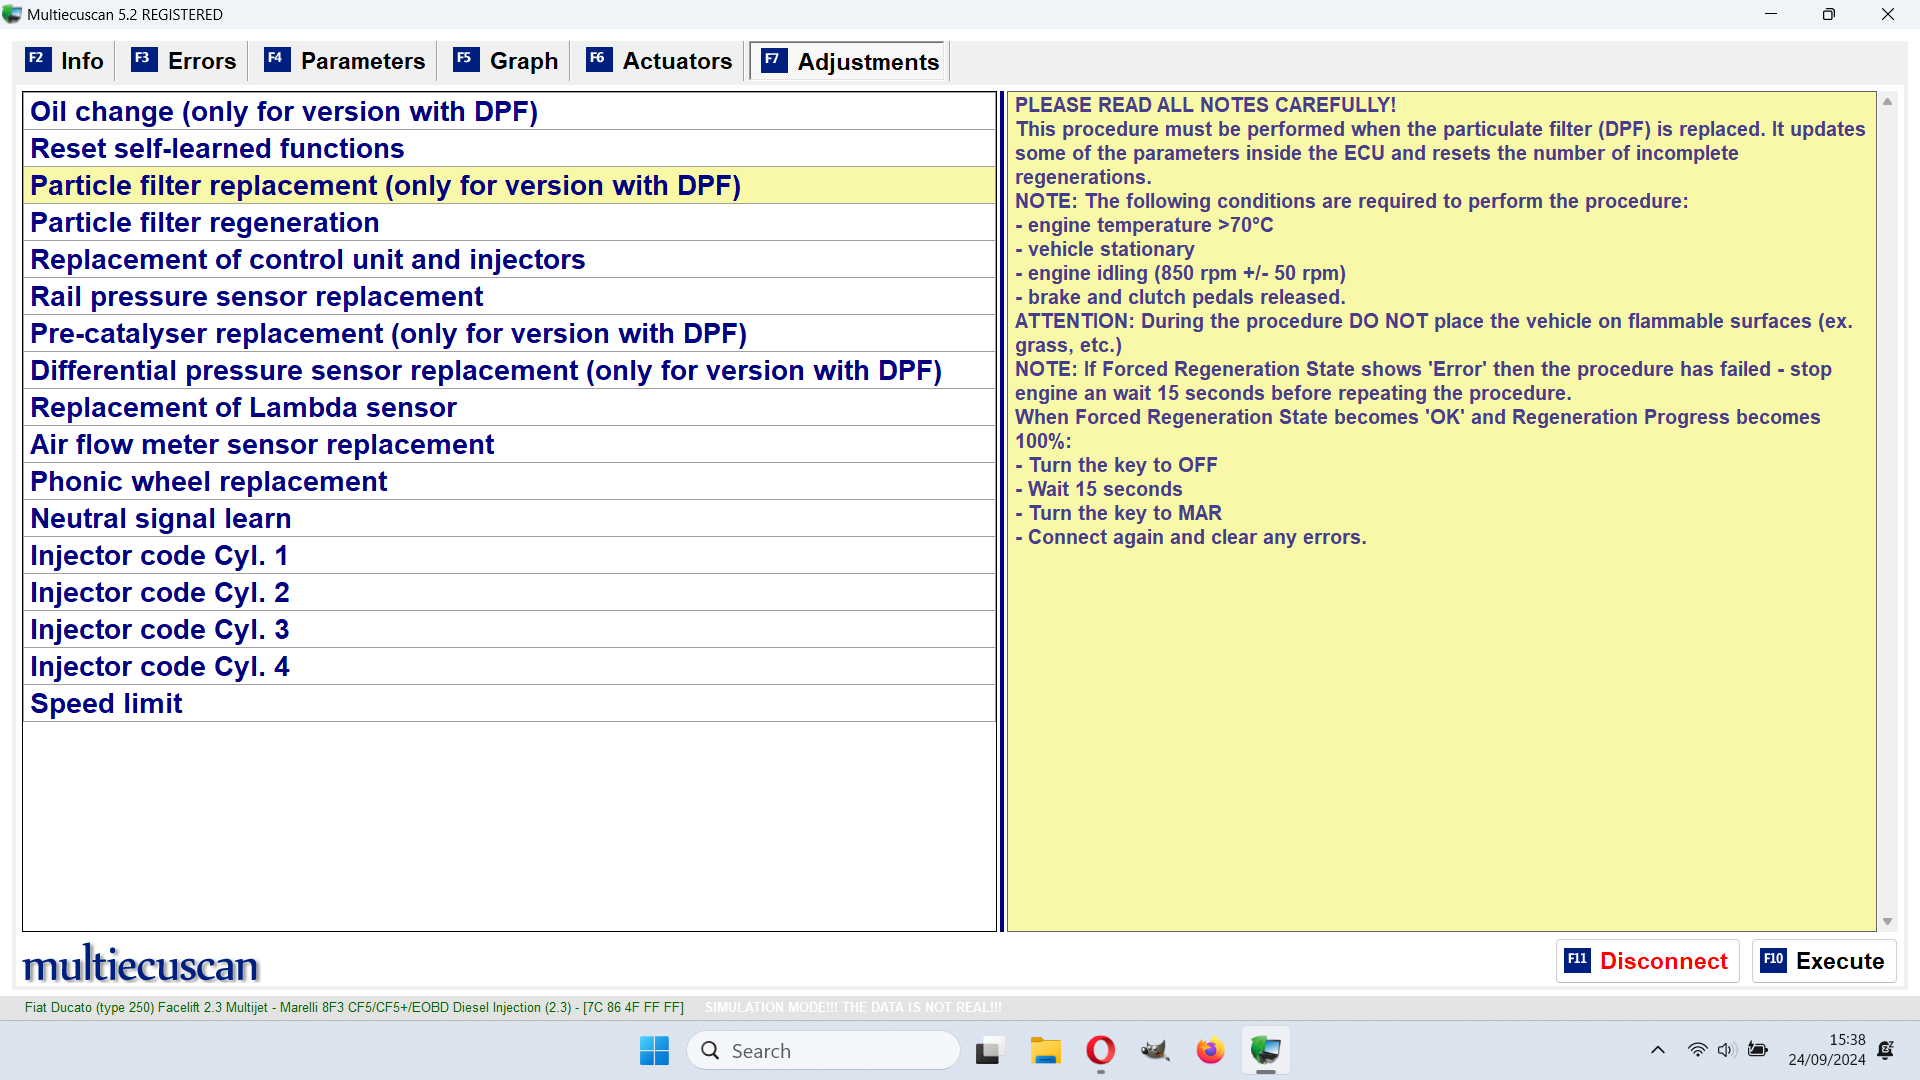Click the F3 key icon beside Errors
Viewport: 1920px width, 1080px height.
143,59
